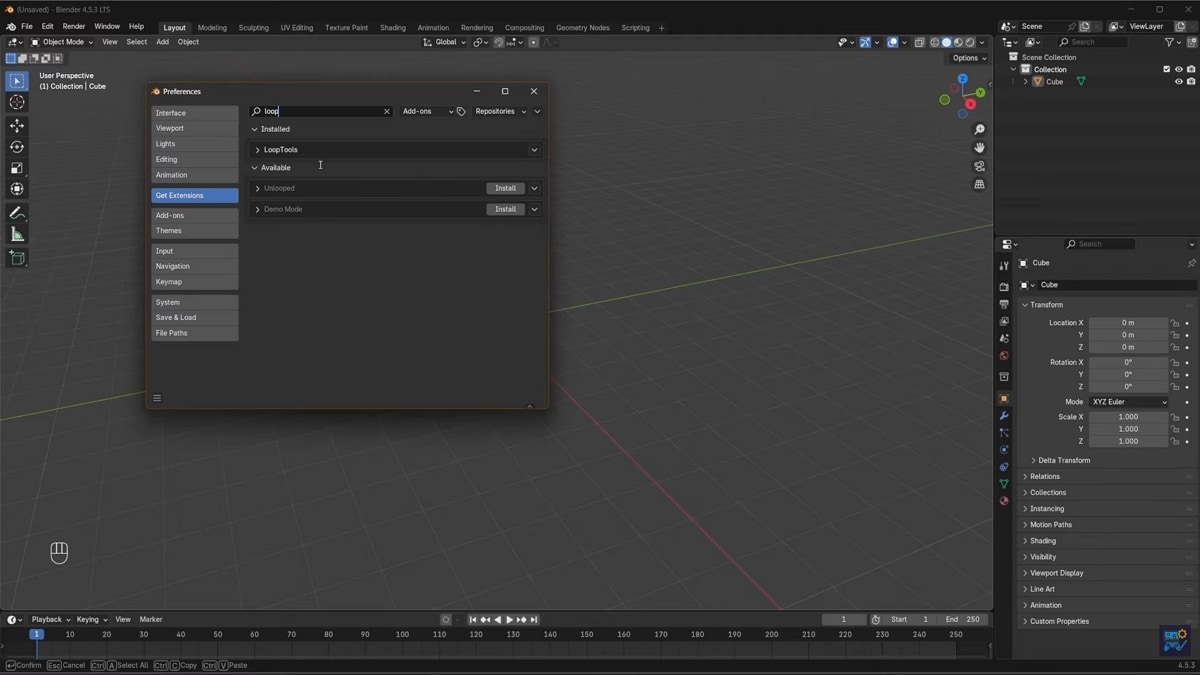Click the Scale Z value field
This screenshot has height=675, width=1200.
pos(1128,441)
